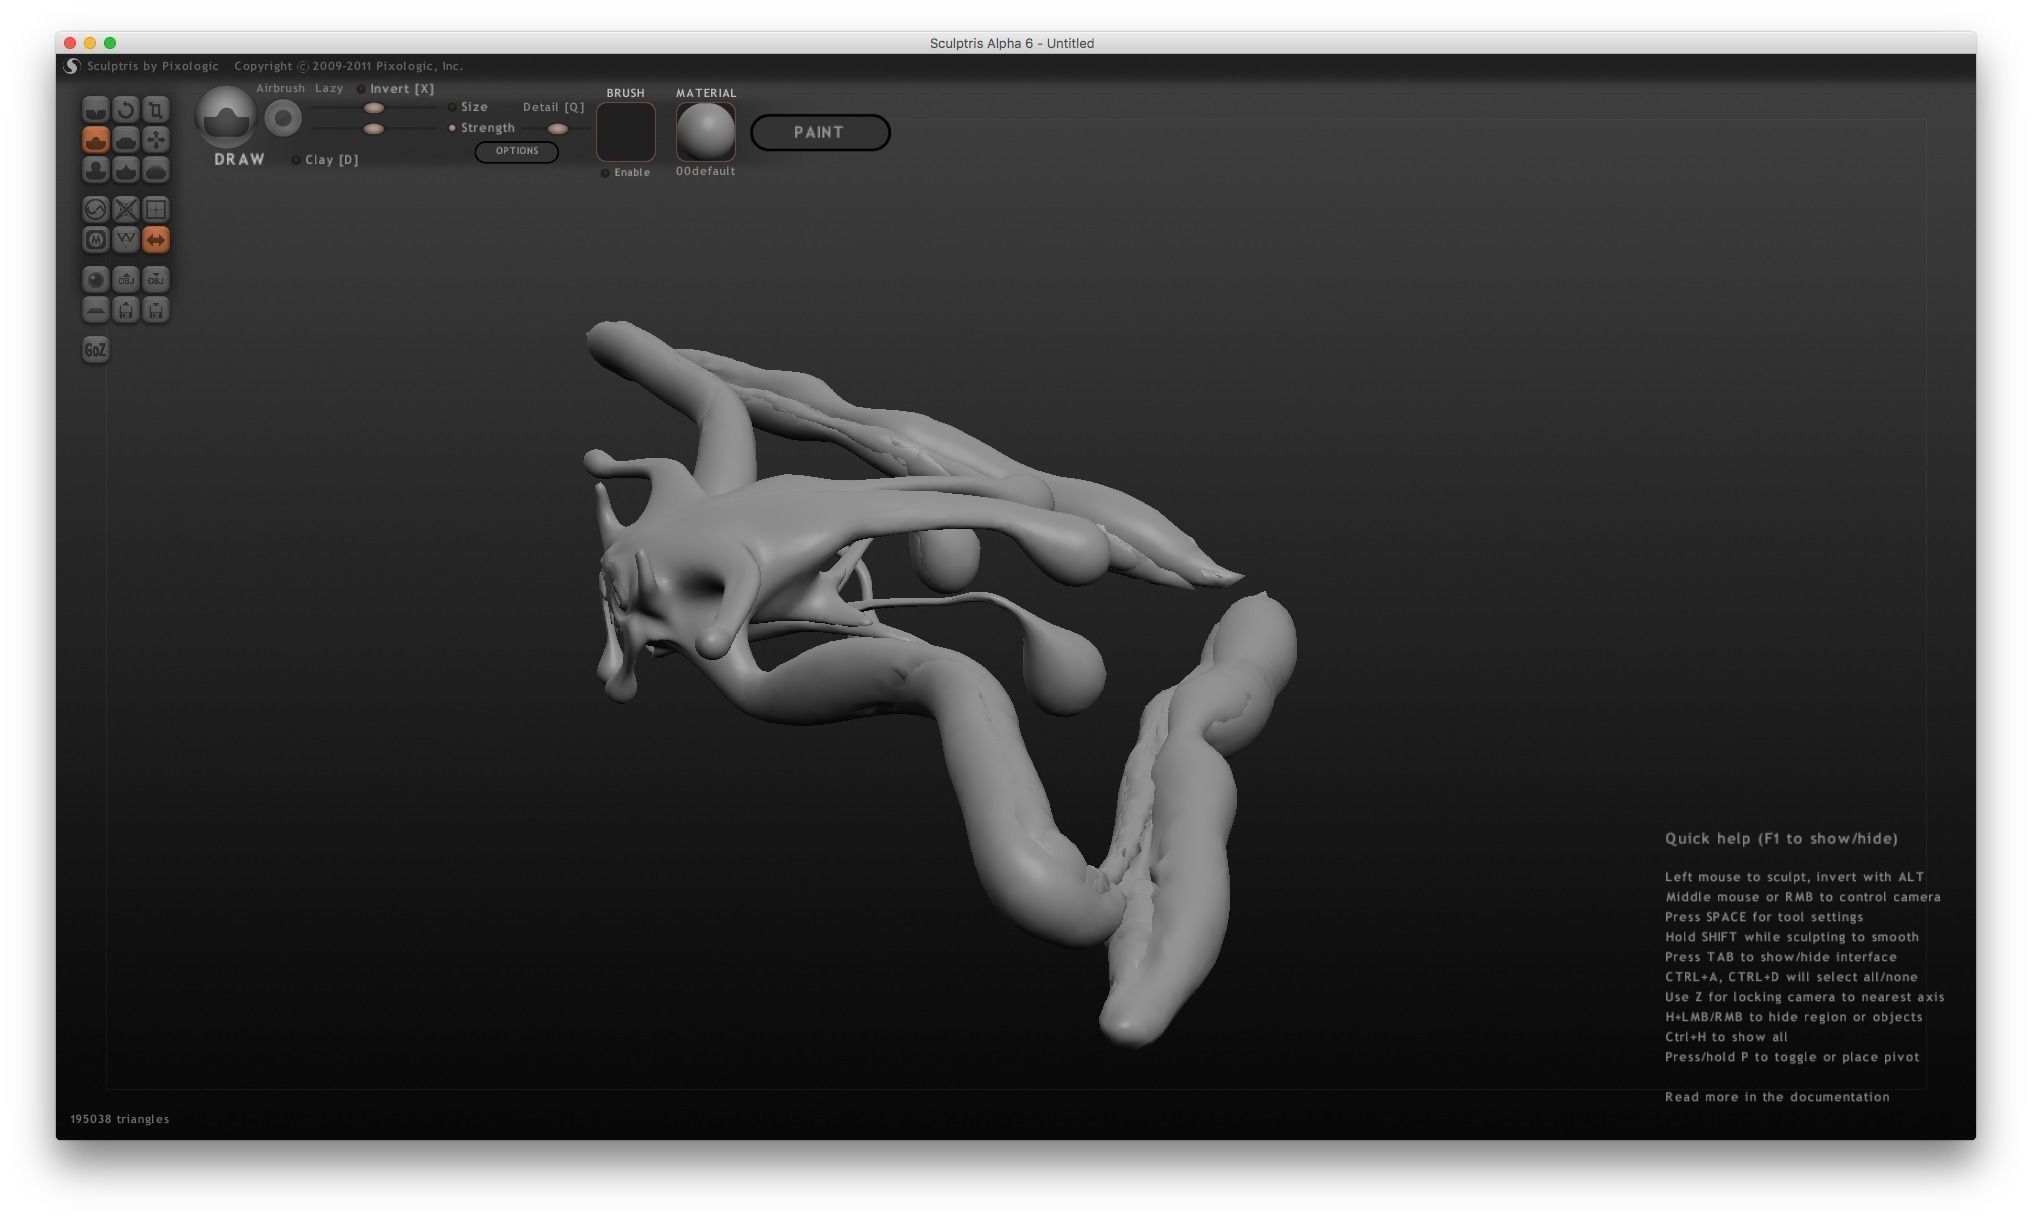Select the Flatten tool icon
The height and width of the screenshot is (1220, 2032).
[x=125, y=139]
